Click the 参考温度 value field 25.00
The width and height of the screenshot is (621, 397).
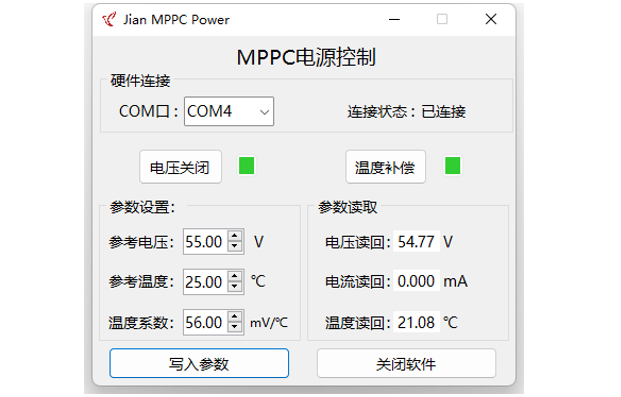[x=205, y=282]
